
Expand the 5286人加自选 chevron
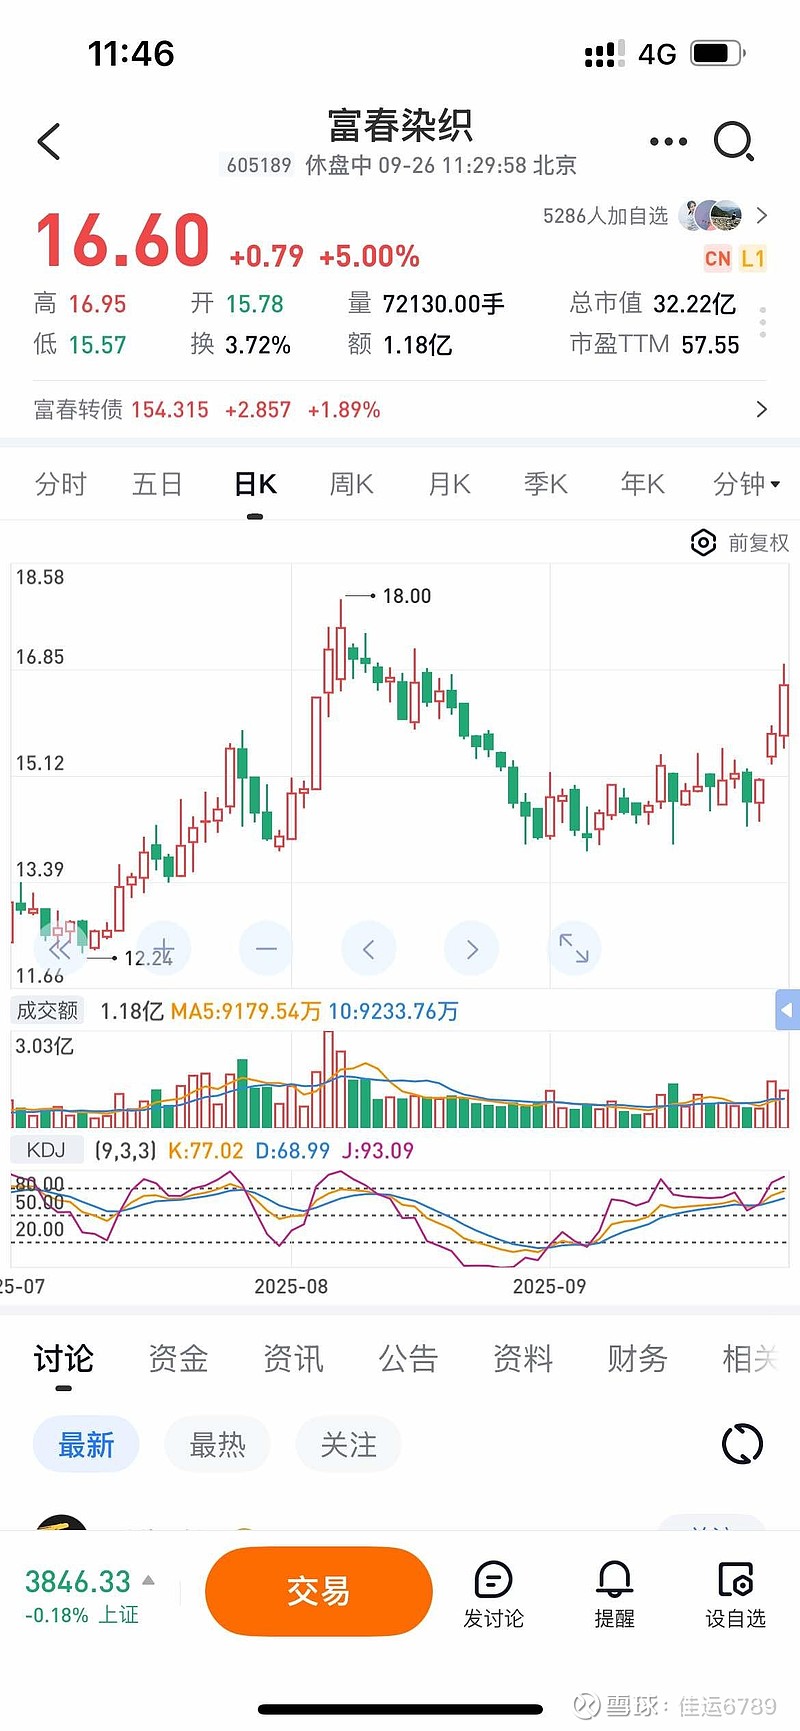coord(762,215)
